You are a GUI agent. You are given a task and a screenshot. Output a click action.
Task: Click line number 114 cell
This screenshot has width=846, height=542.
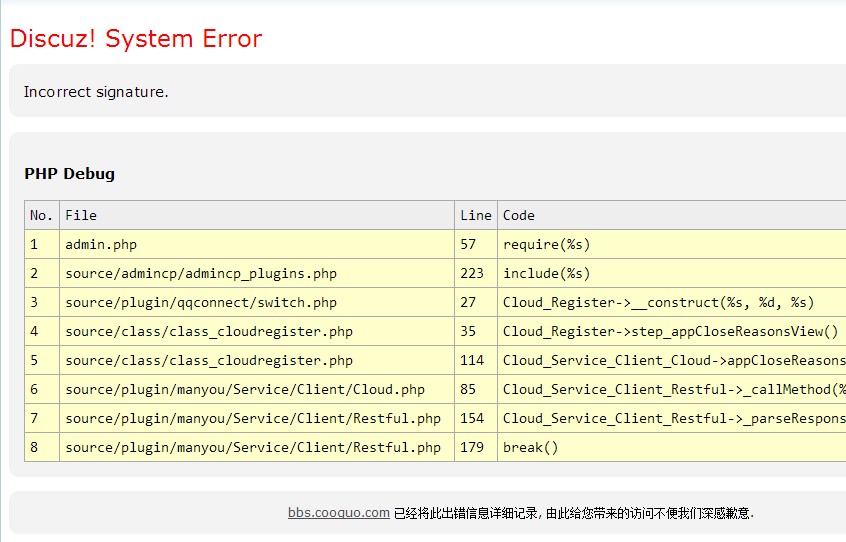tap(476, 360)
